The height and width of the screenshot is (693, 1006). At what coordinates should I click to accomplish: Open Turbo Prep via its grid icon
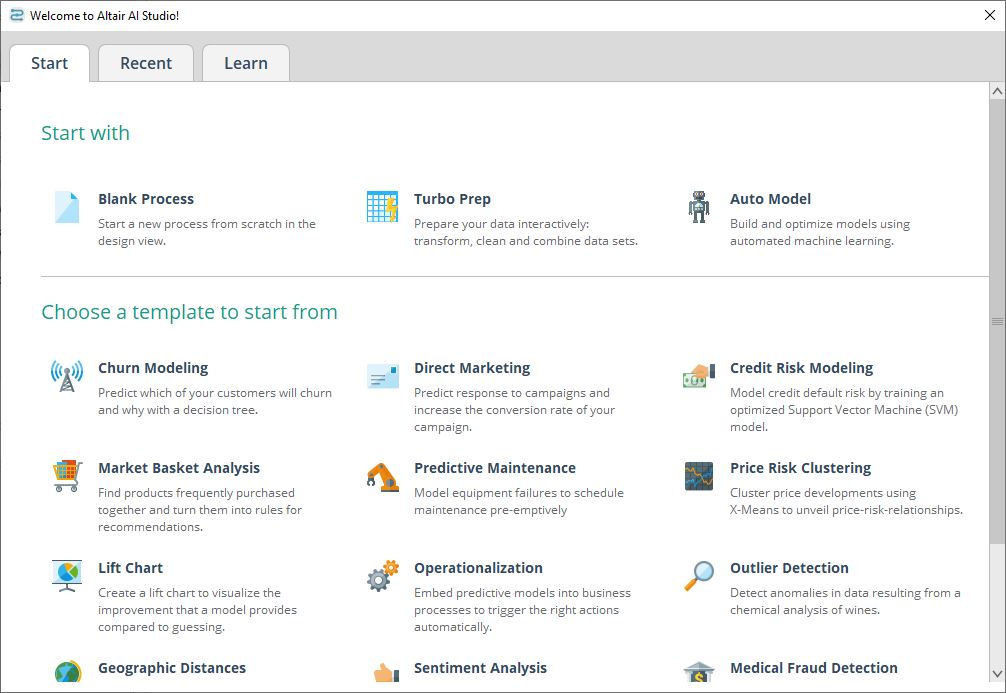click(x=383, y=207)
